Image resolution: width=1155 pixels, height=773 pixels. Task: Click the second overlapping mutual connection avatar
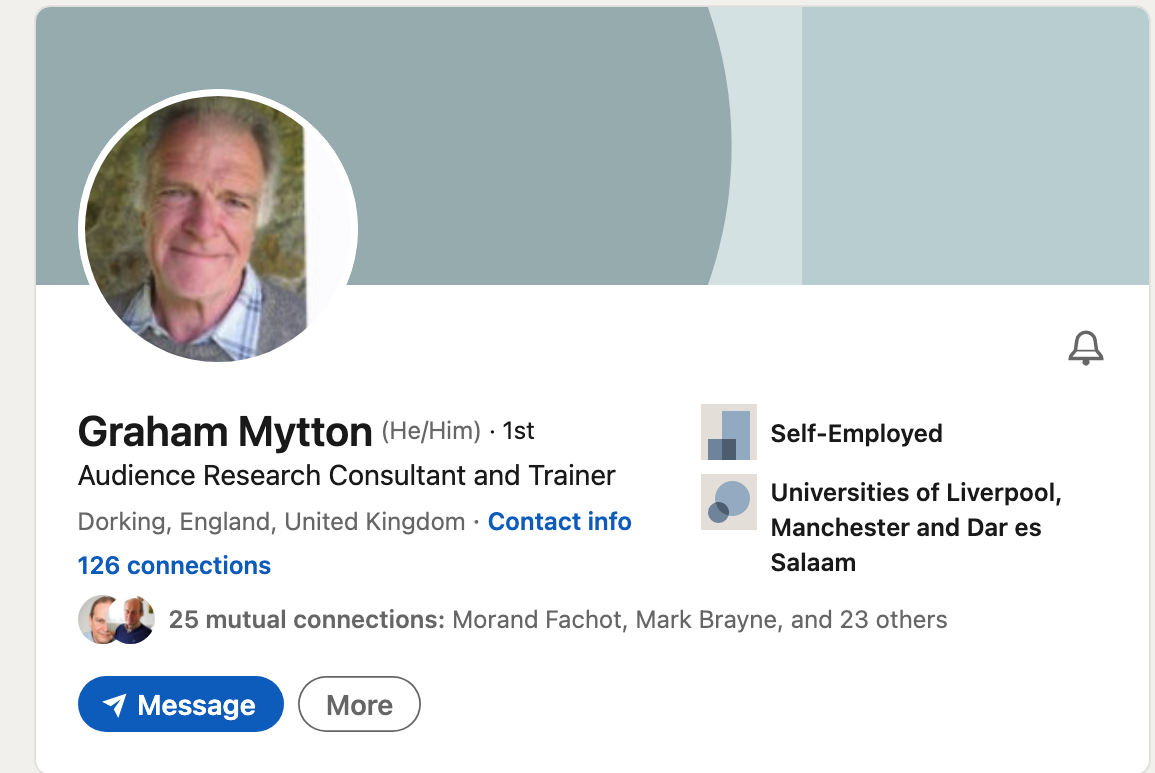pos(135,620)
